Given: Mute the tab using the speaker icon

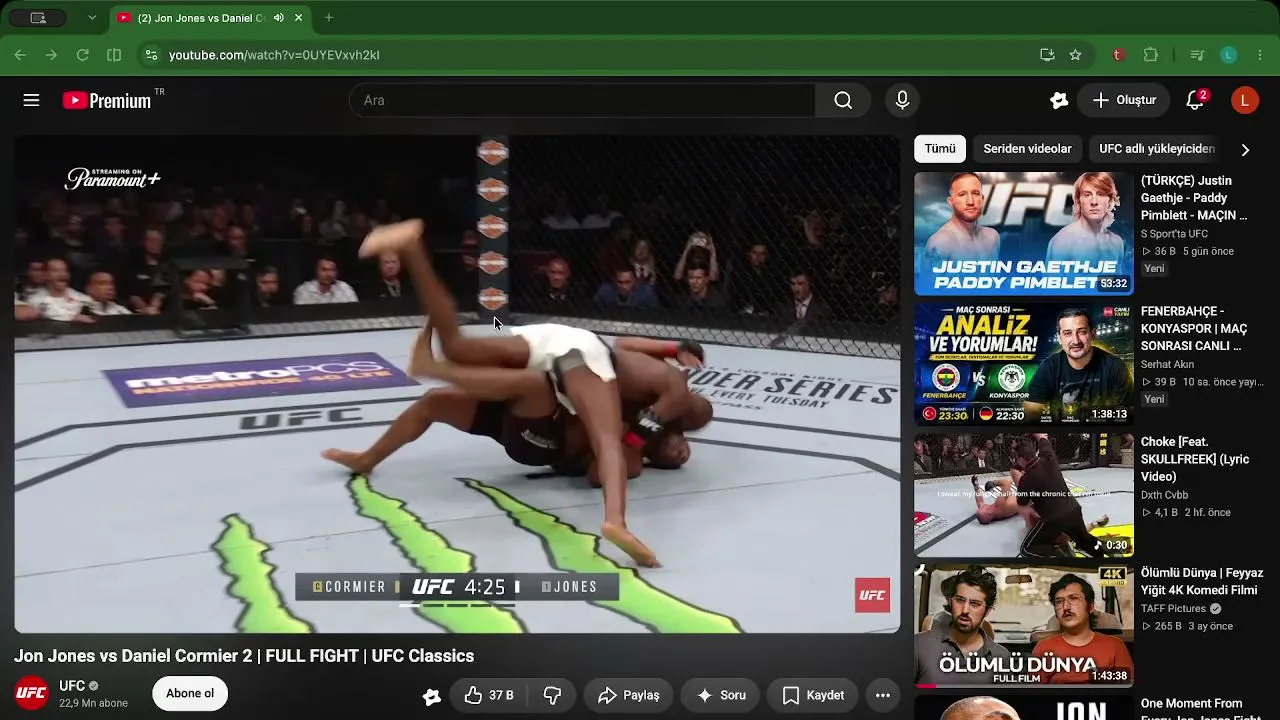Looking at the screenshot, I should point(278,18).
